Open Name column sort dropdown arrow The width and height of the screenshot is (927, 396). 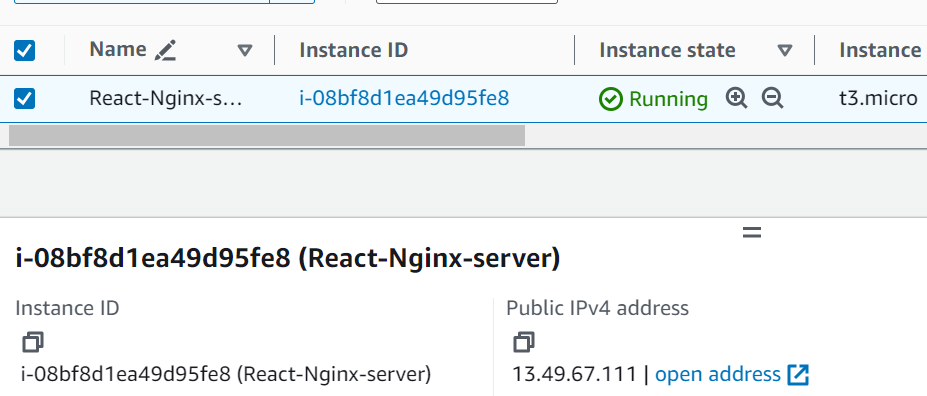(245, 50)
